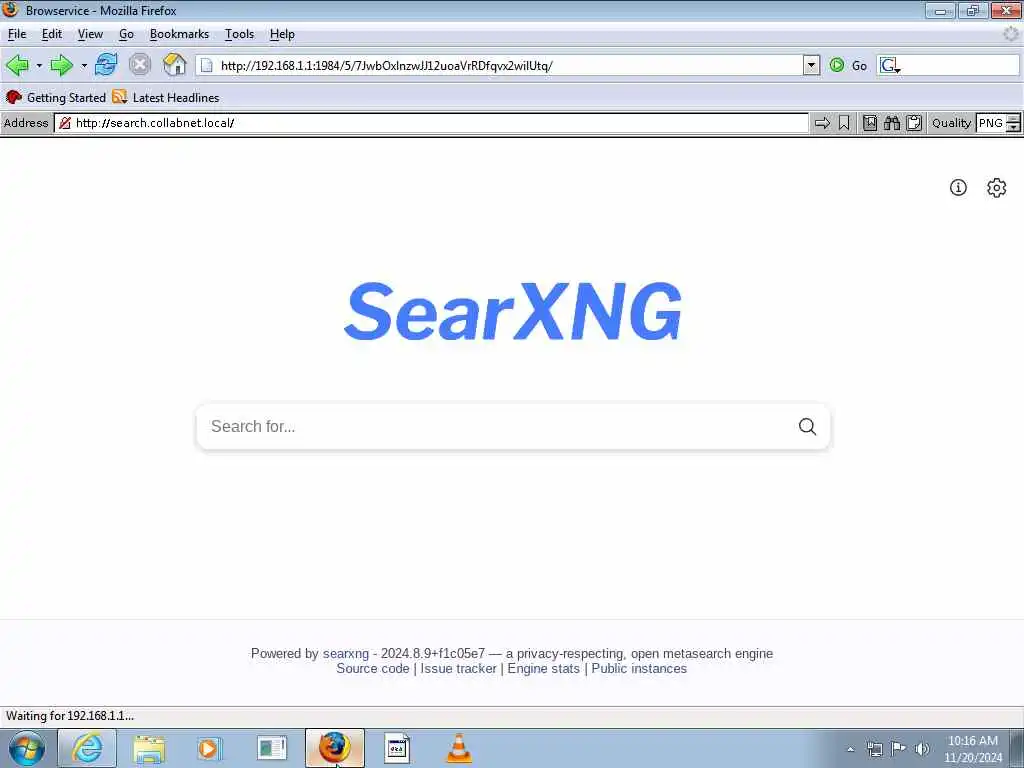Viewport: 1024px width, 768px height.
Task: Click the Browservice bookmark icon
Action: click(x=844, y=123)
